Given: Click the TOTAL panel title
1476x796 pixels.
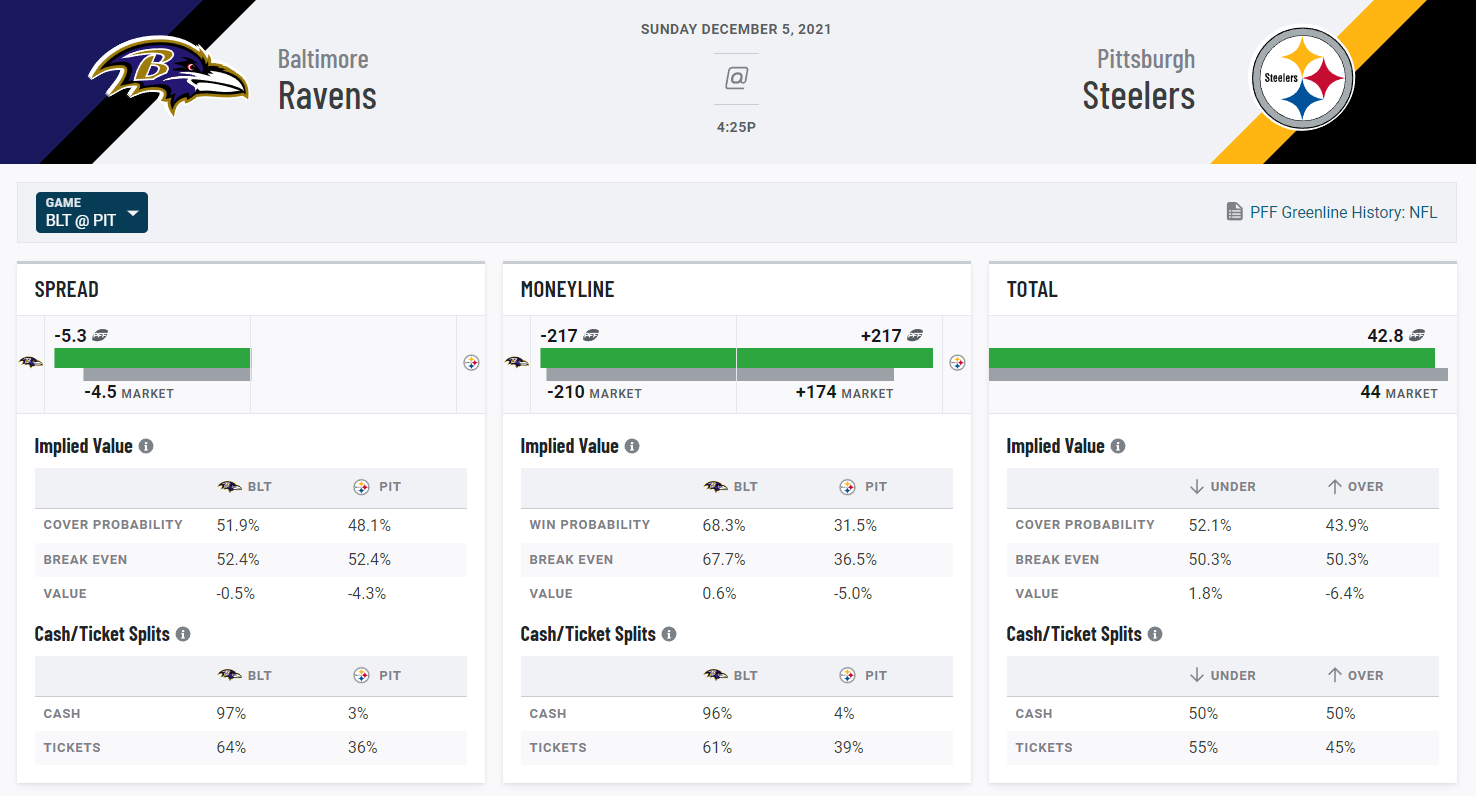Looking at the screenshot, I should pos(1032,289).
